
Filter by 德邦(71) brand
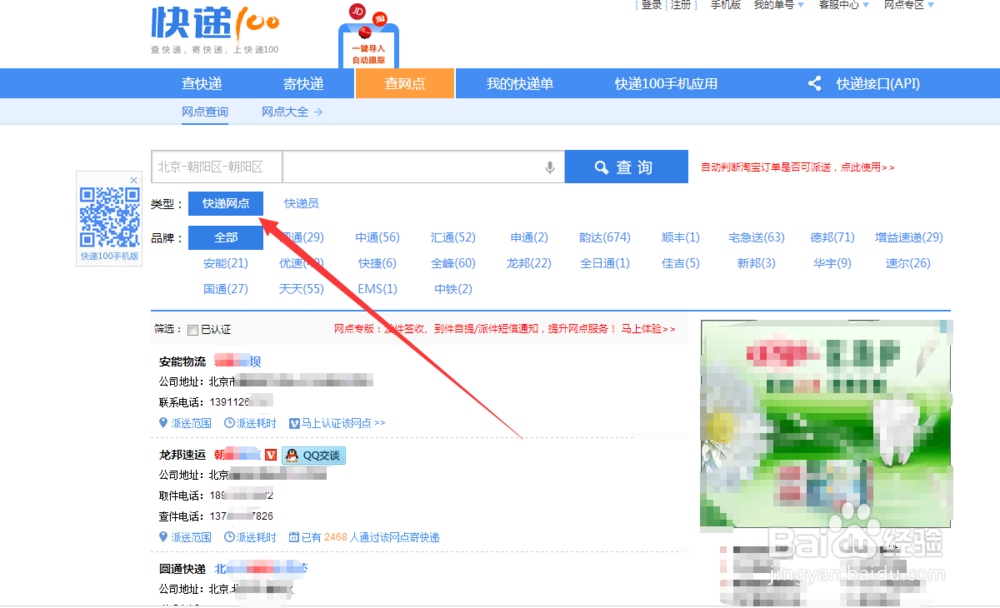coord(832,237)
